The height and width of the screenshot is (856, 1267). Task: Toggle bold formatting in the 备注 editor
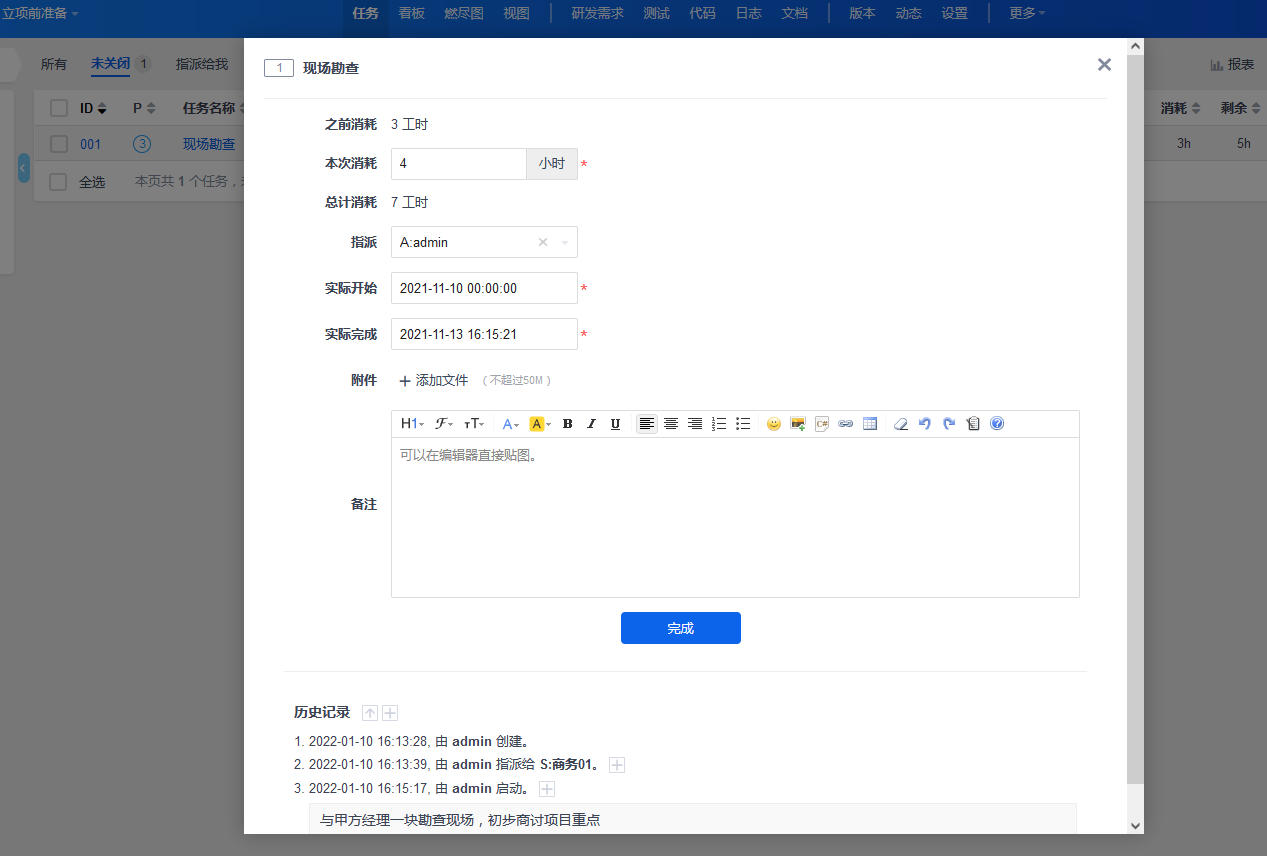[567, 424]
